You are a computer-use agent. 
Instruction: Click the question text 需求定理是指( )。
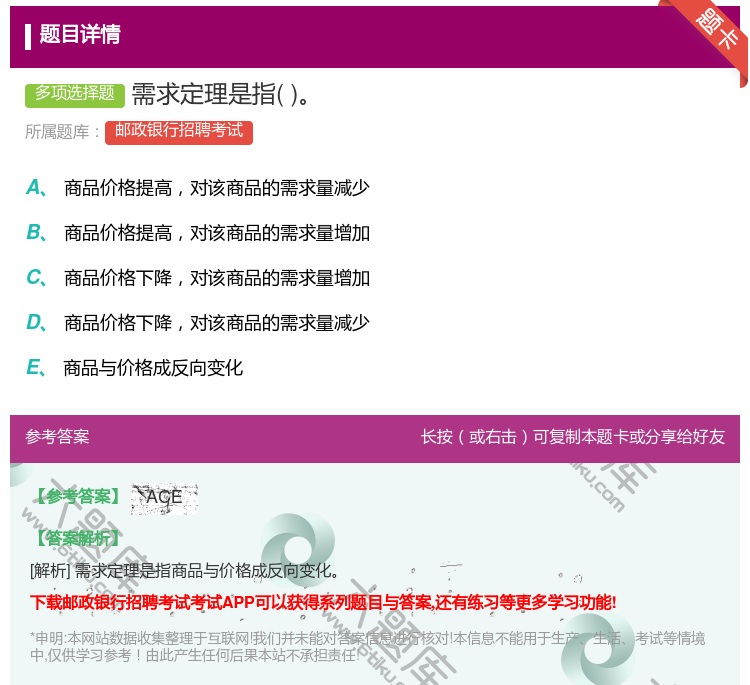pos(221,94)
